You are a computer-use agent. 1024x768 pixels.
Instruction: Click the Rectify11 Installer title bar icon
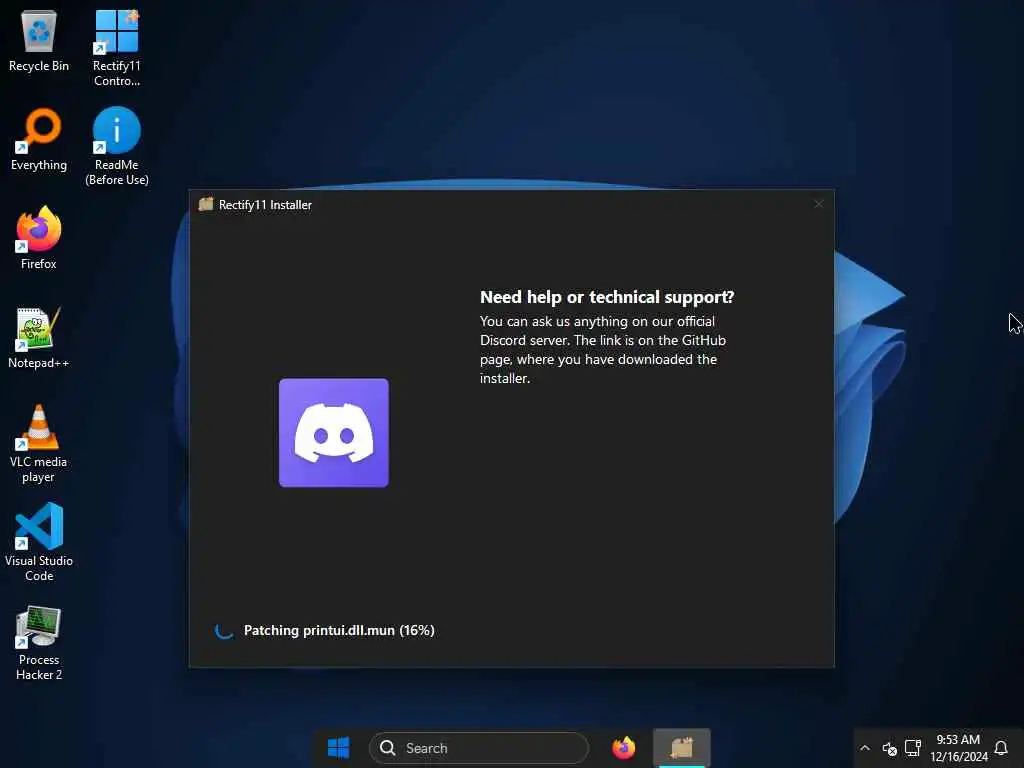tap(206, 204)
